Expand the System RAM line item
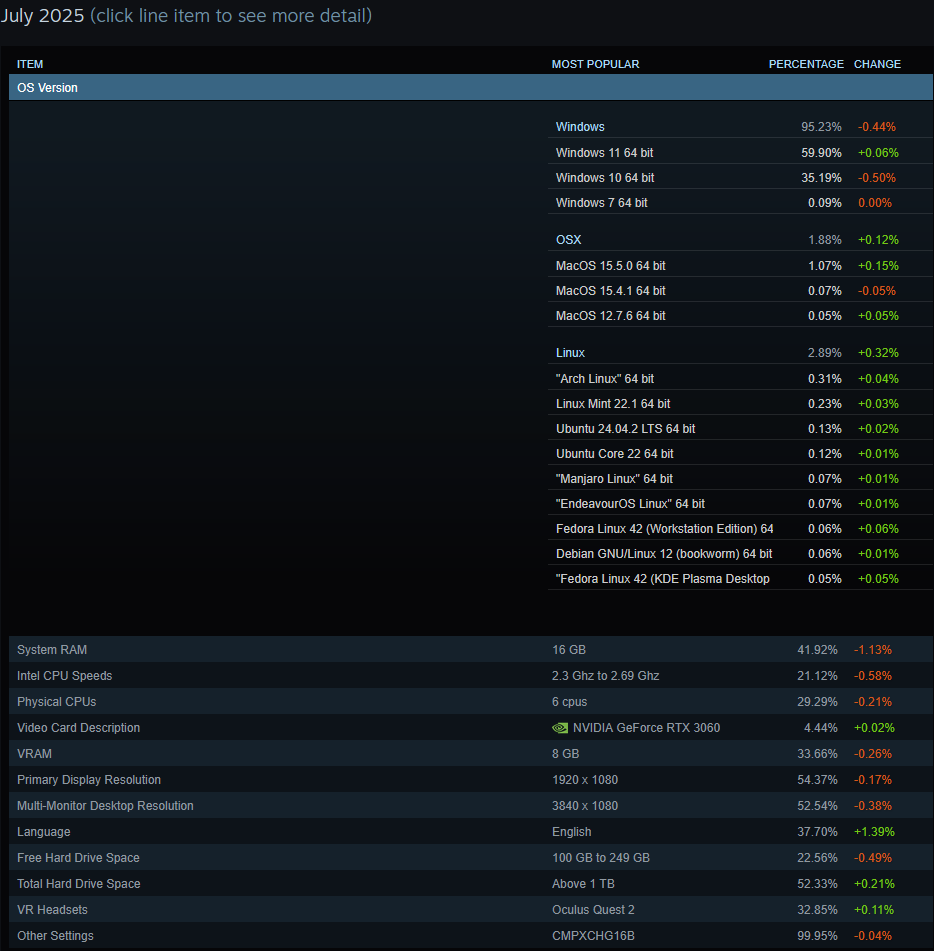 471,650
